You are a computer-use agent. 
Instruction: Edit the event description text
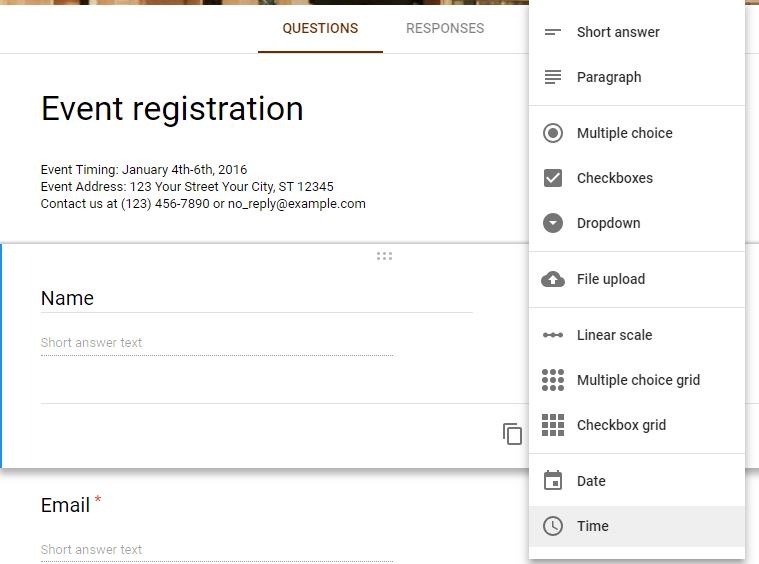coord(203,187)
